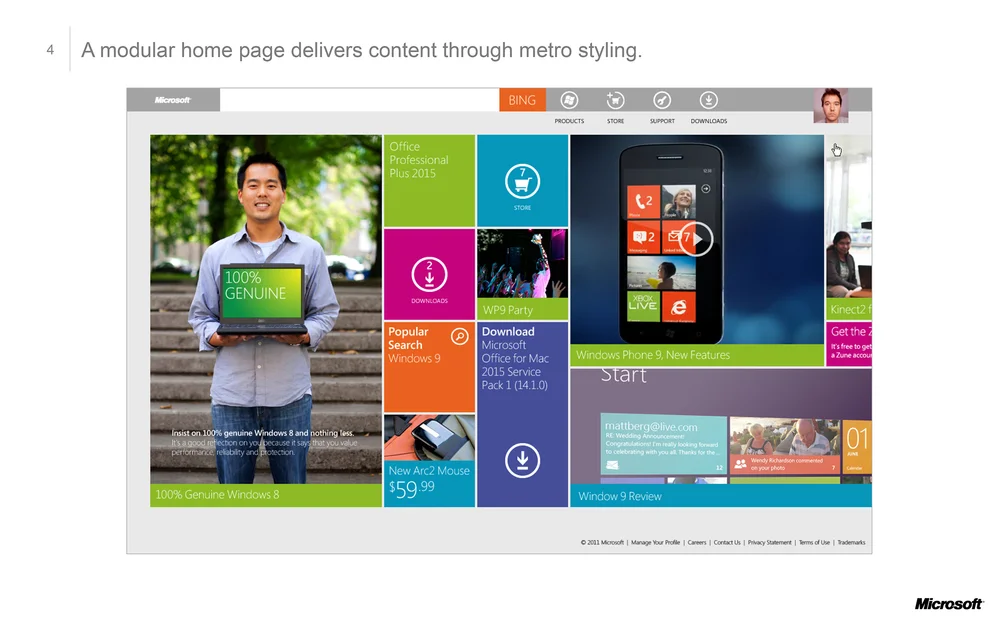Click the phone call tile on phone screen
Image resolution: width=1000 pixels, height=625 pixels.
pyautogui.click(x=643, y=202)
